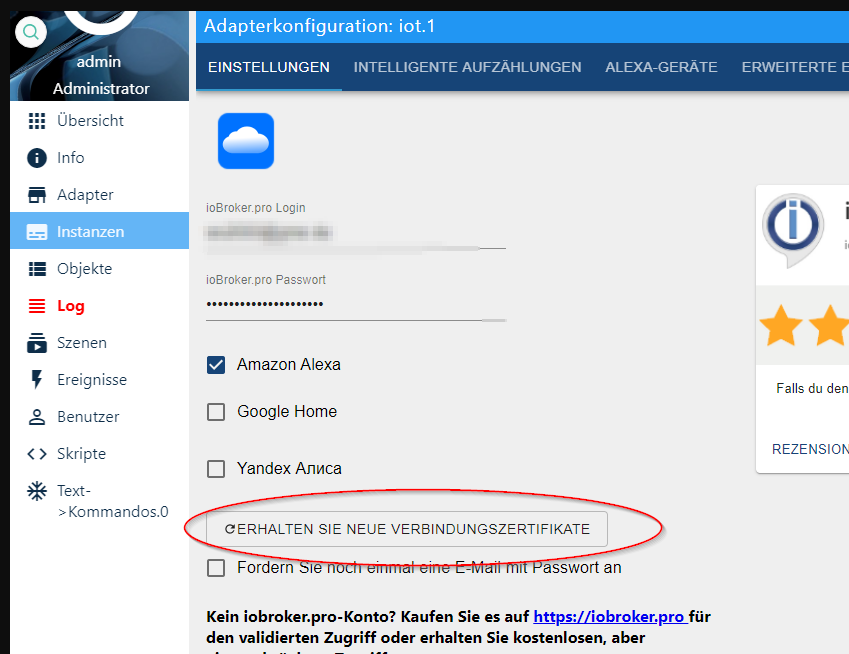Click the ioBroker logo in review card
This screenshot has width=849, height=654.
tap(793, 230)
